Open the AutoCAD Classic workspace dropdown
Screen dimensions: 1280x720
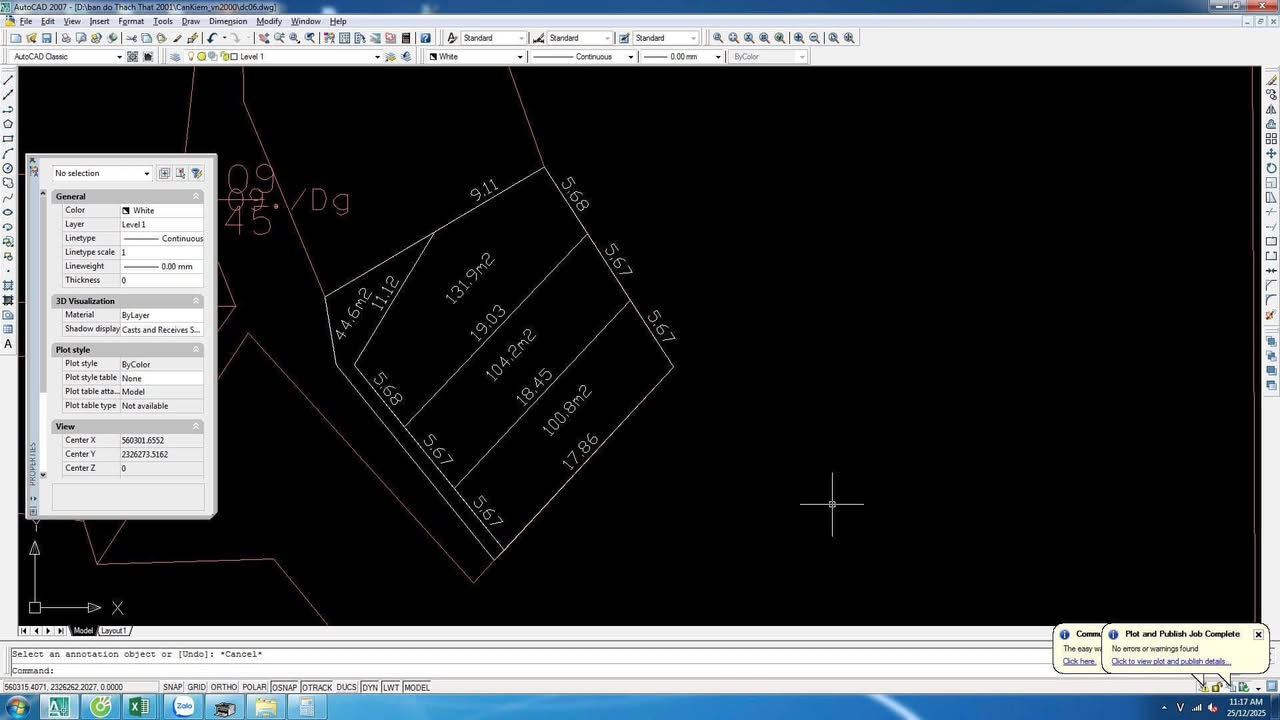point(119,57)
